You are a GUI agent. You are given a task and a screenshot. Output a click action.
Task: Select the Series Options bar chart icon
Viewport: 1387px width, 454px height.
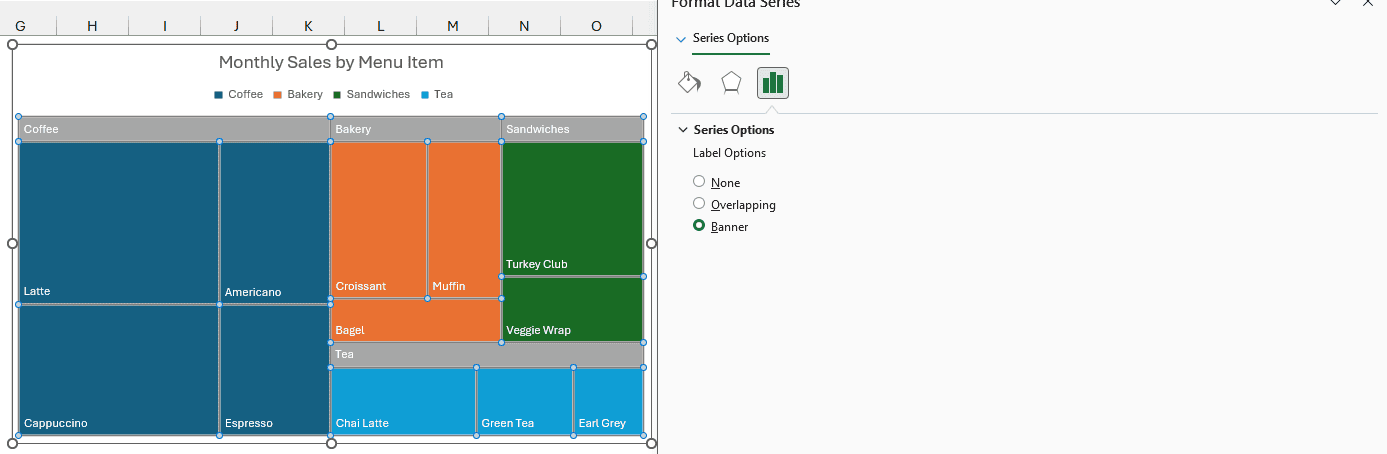coord(773,82)
